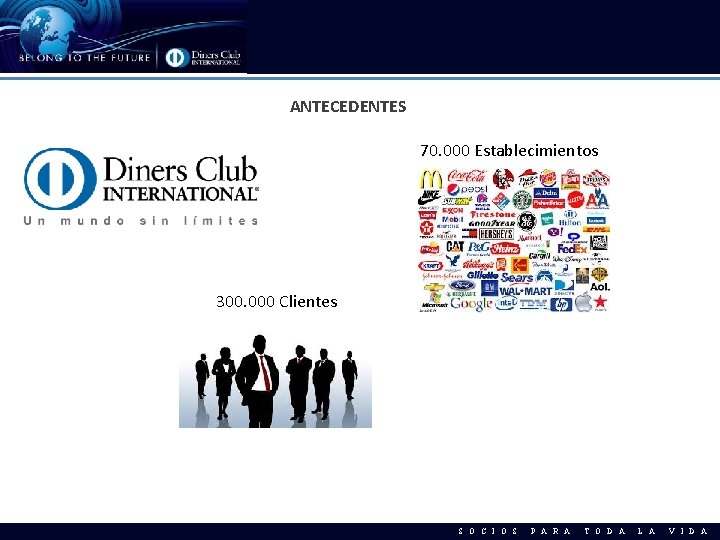The width and height of the screenshot is (720, 540).
Task: Click the Goodyear logo
Action: point(492,223)
